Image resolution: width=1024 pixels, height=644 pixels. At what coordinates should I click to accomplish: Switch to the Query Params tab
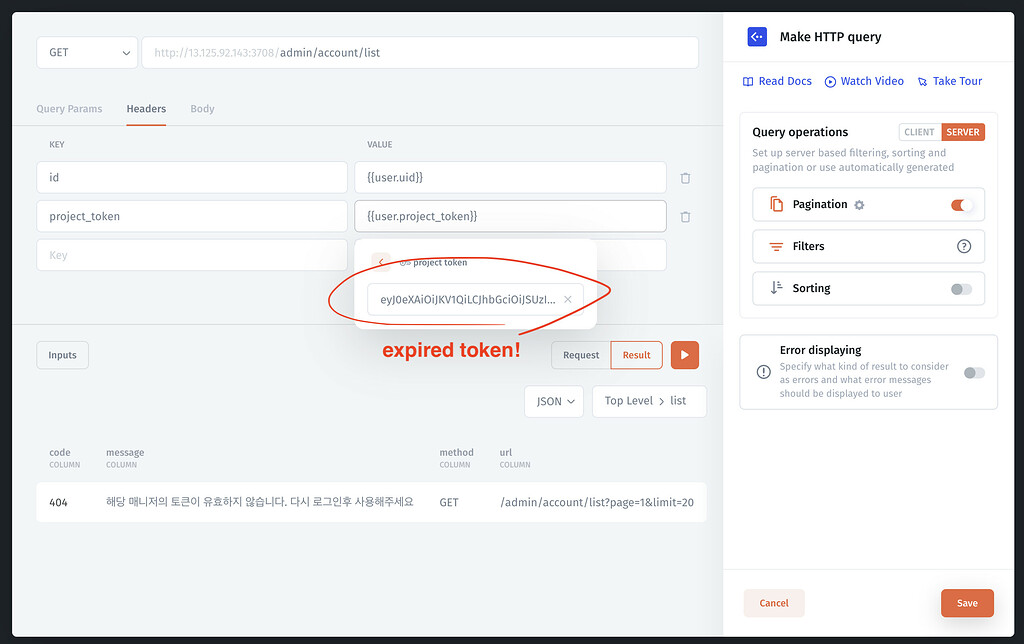coord(69,109)
